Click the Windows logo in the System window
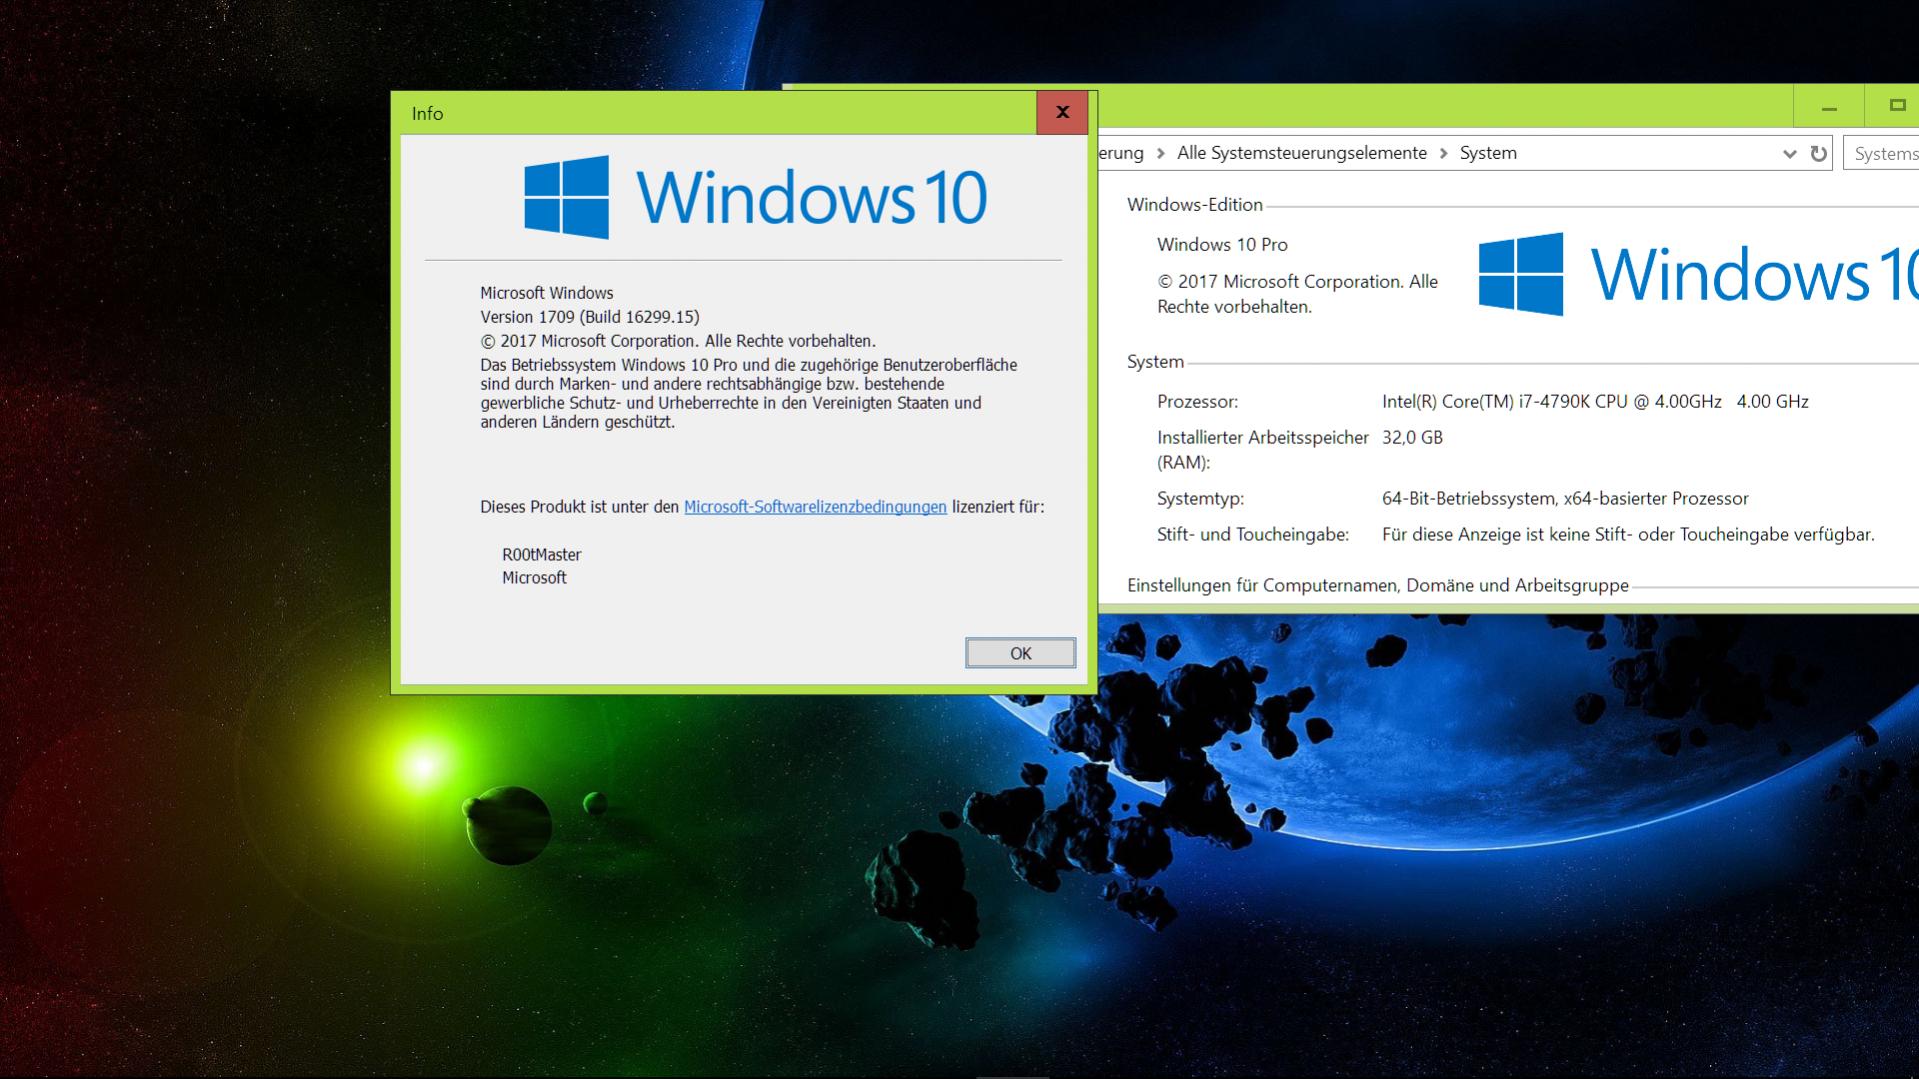 (1520, 274)
